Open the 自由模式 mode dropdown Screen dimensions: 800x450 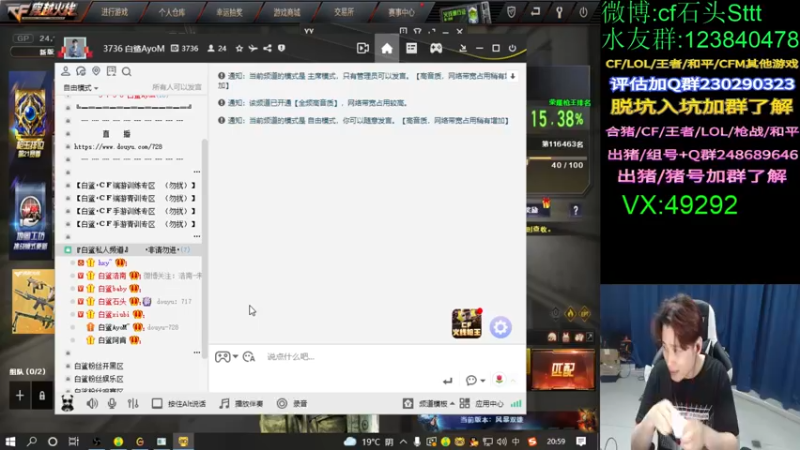click(x=81, y=88)
